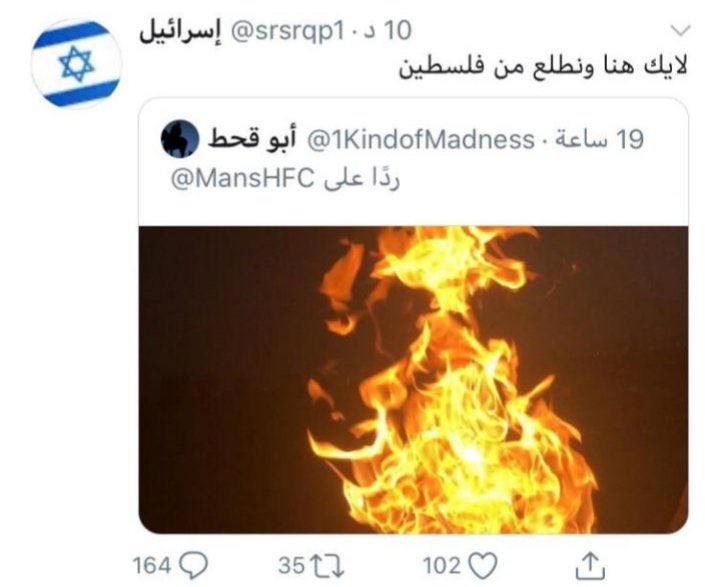Open replies via the comment bubble icon
Screen dimensions: 705x587
click(x=194, y=565)
